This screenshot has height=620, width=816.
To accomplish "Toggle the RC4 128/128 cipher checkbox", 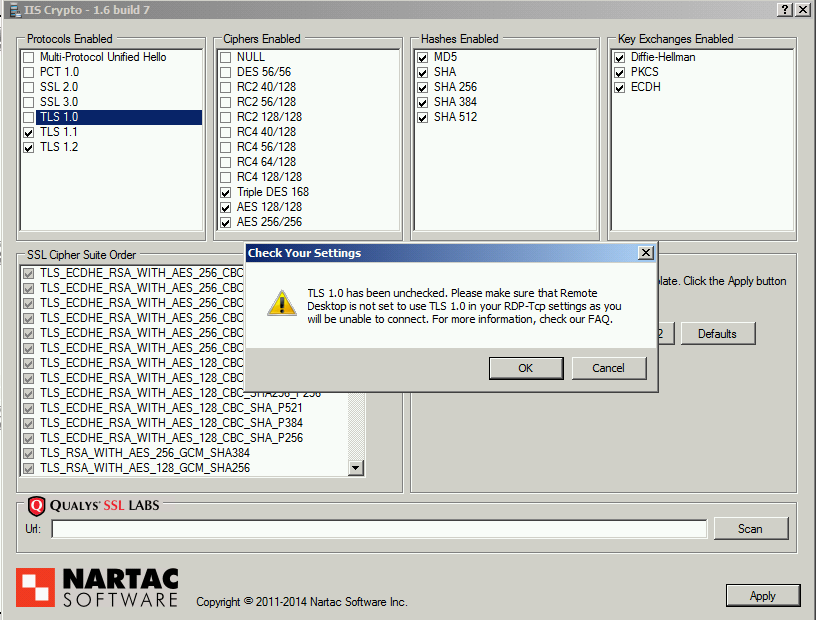I will point(225,178).
